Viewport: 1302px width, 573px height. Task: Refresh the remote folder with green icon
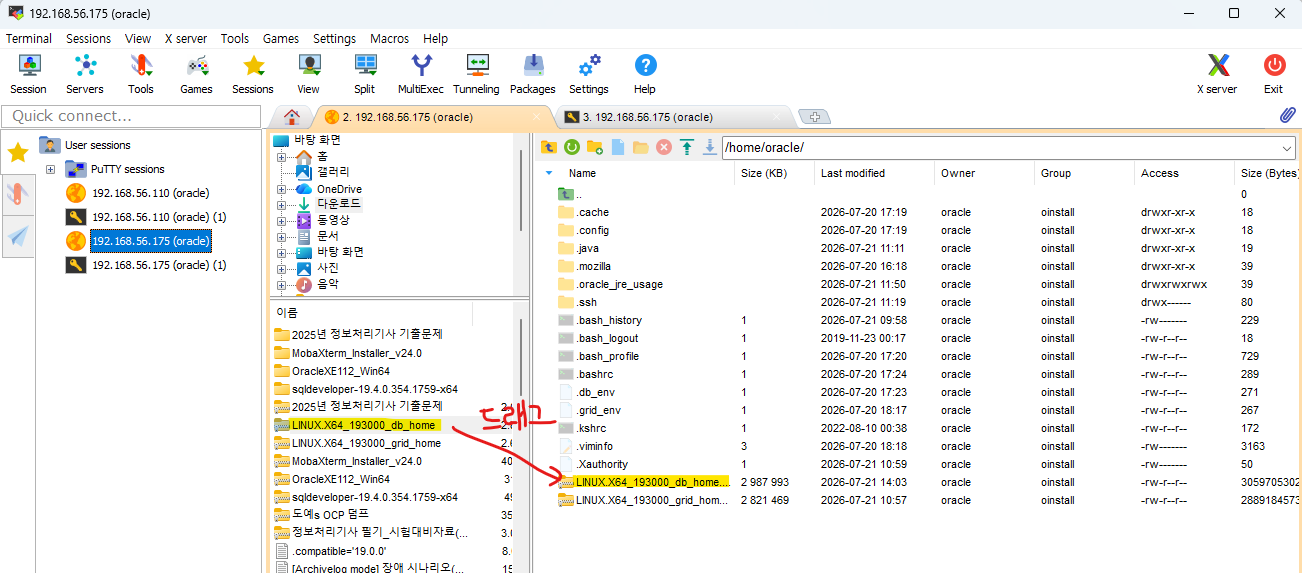tap(572, 147)
